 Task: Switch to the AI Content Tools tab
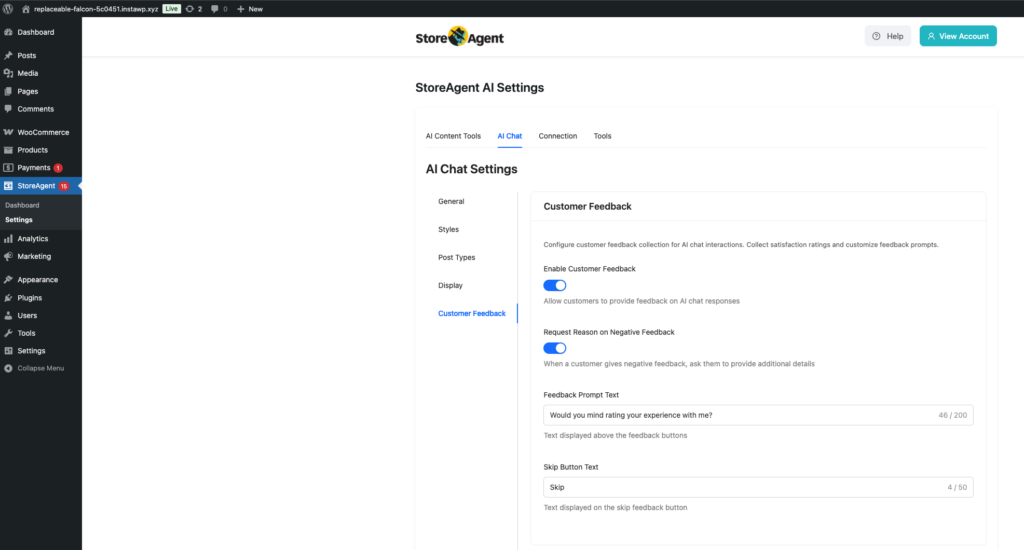click(453, 136)
